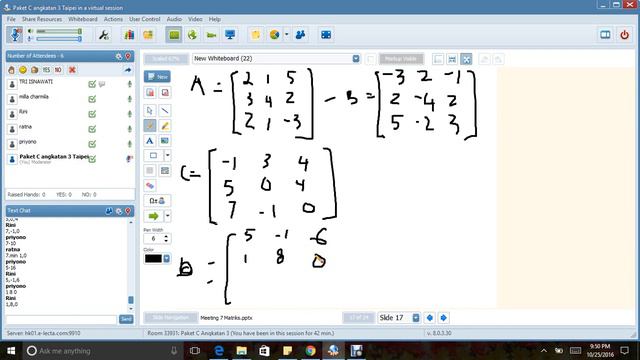
Task: Select the green whiteboard mode icon
Action: click(174, 35)
